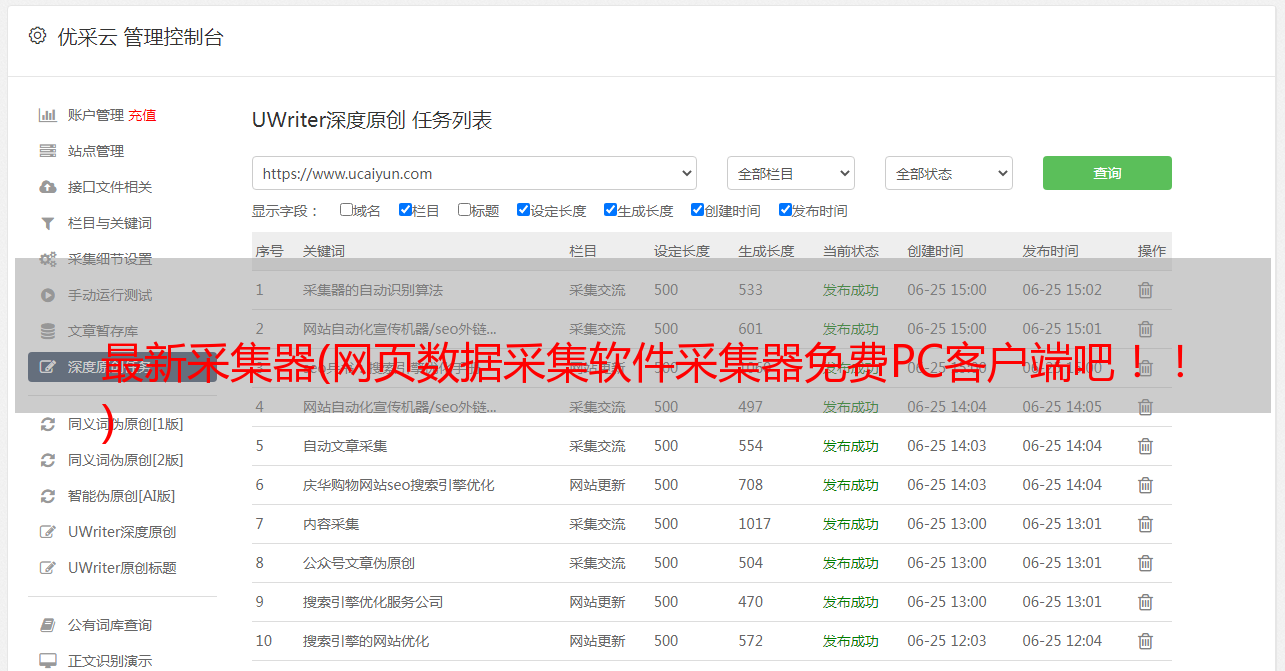Click the refresh icon beside 智能伪原创[AI版]
Viewport: 1285px width, 671px height.
pyautogui.click(x=47, y=496)
